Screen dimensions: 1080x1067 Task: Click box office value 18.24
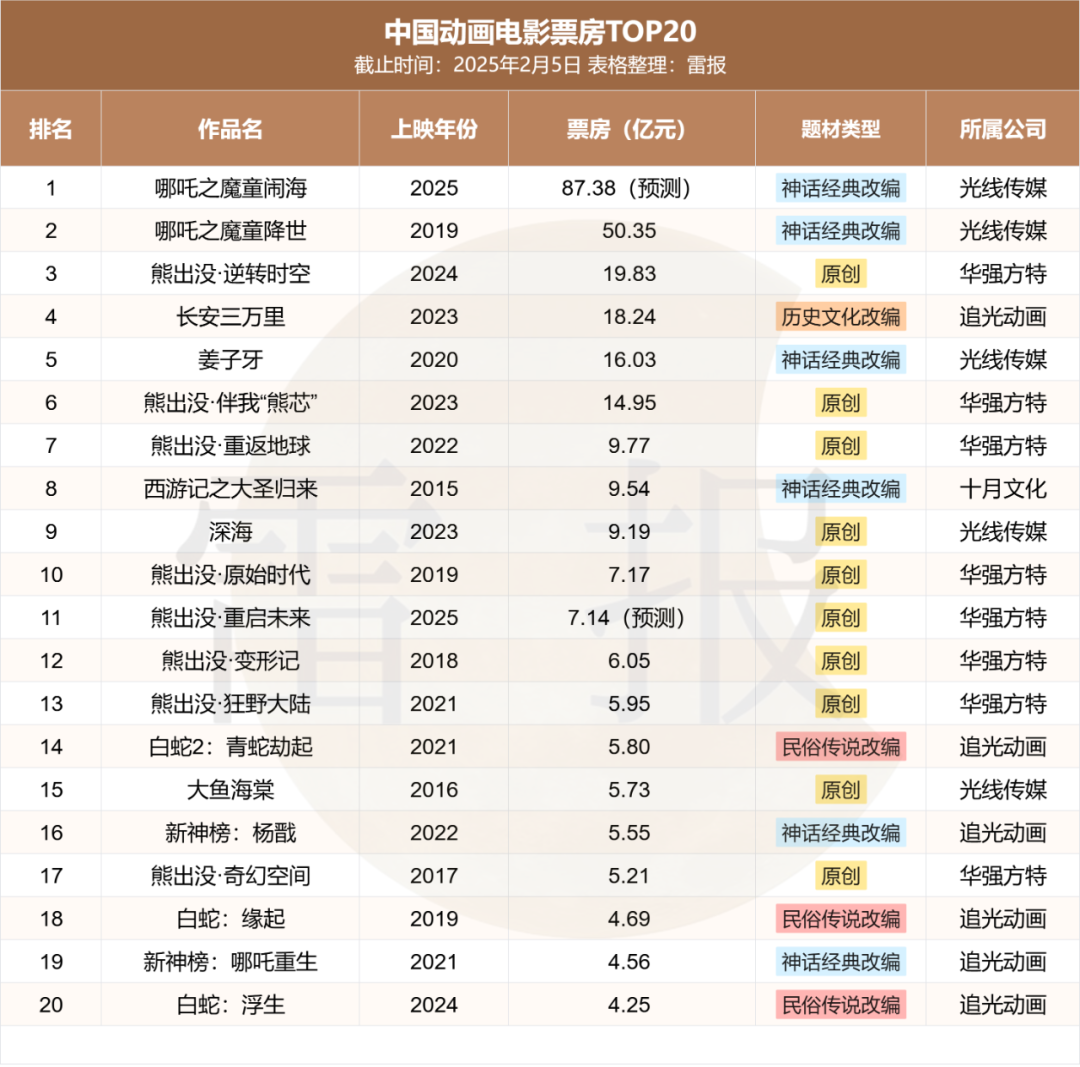click(629, 317)
